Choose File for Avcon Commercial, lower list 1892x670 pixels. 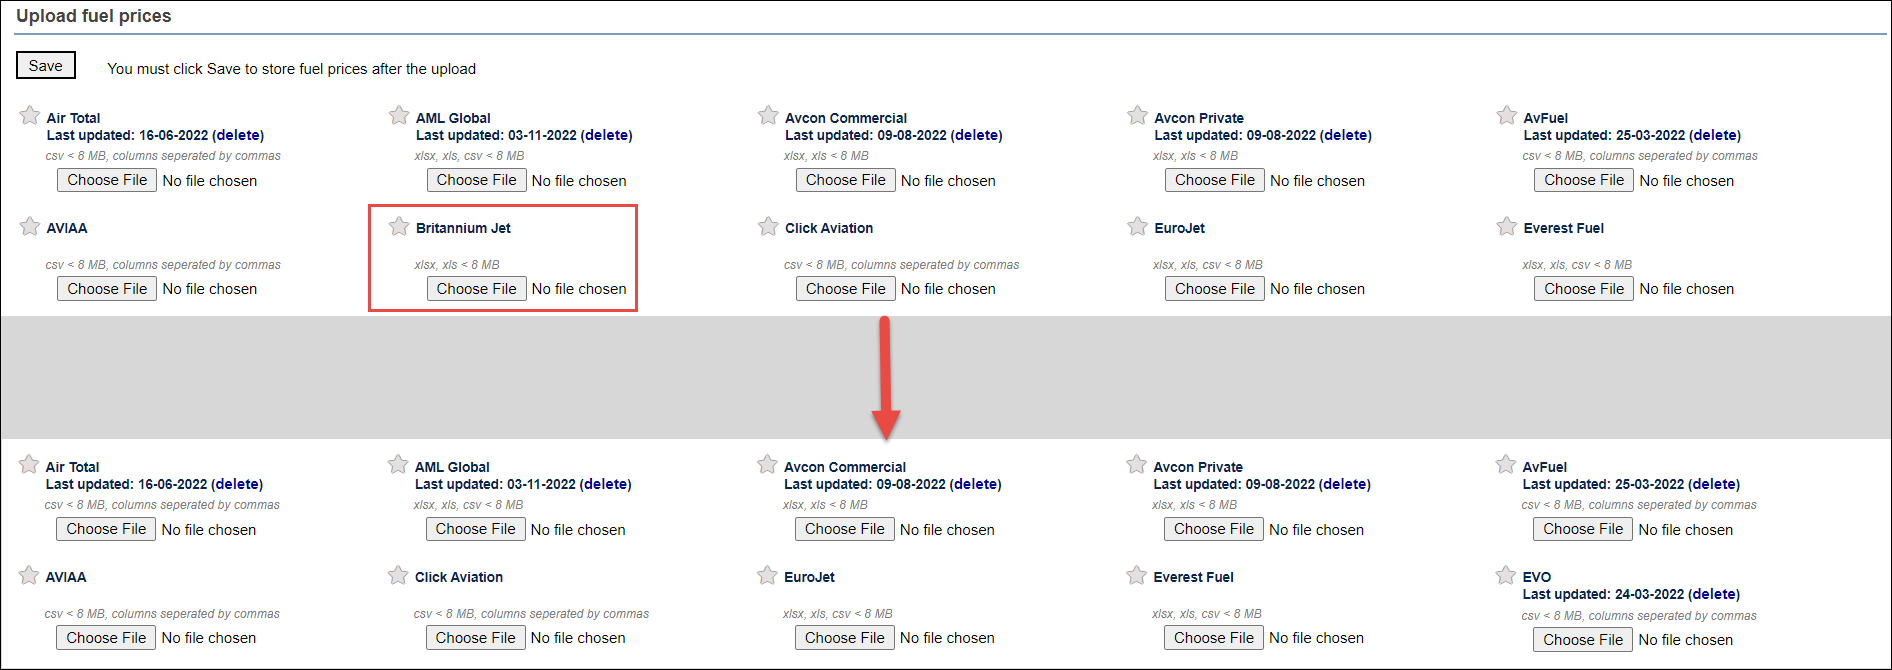pyautogui.click(x=845, y=529)
